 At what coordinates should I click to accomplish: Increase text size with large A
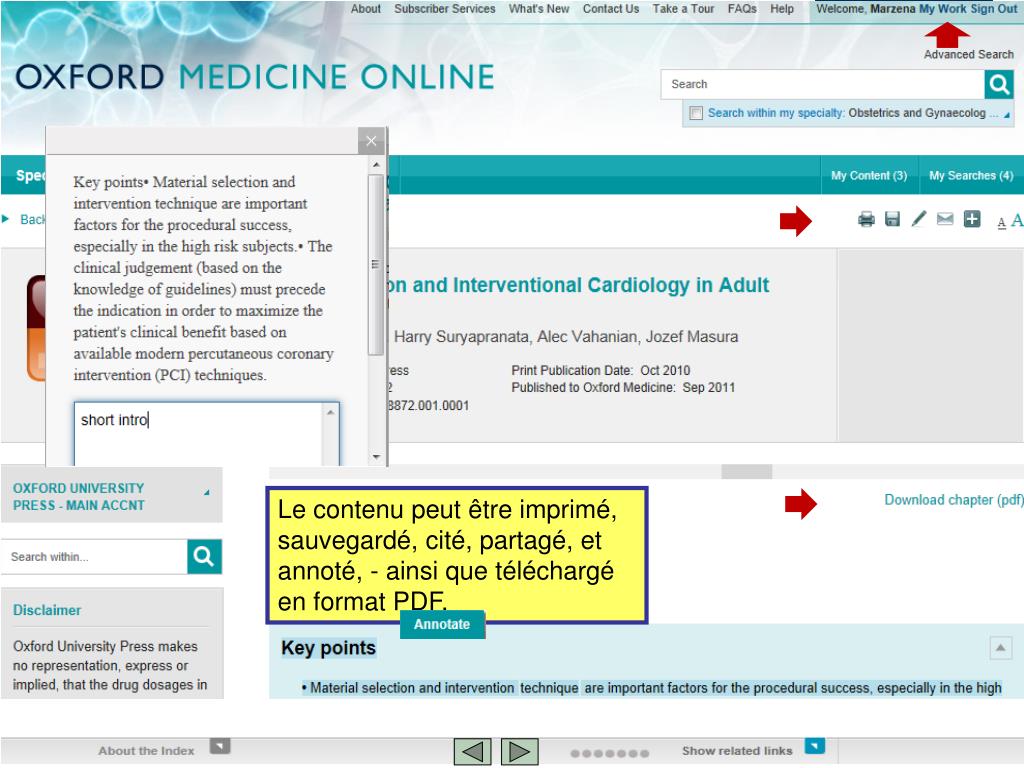1017,221
